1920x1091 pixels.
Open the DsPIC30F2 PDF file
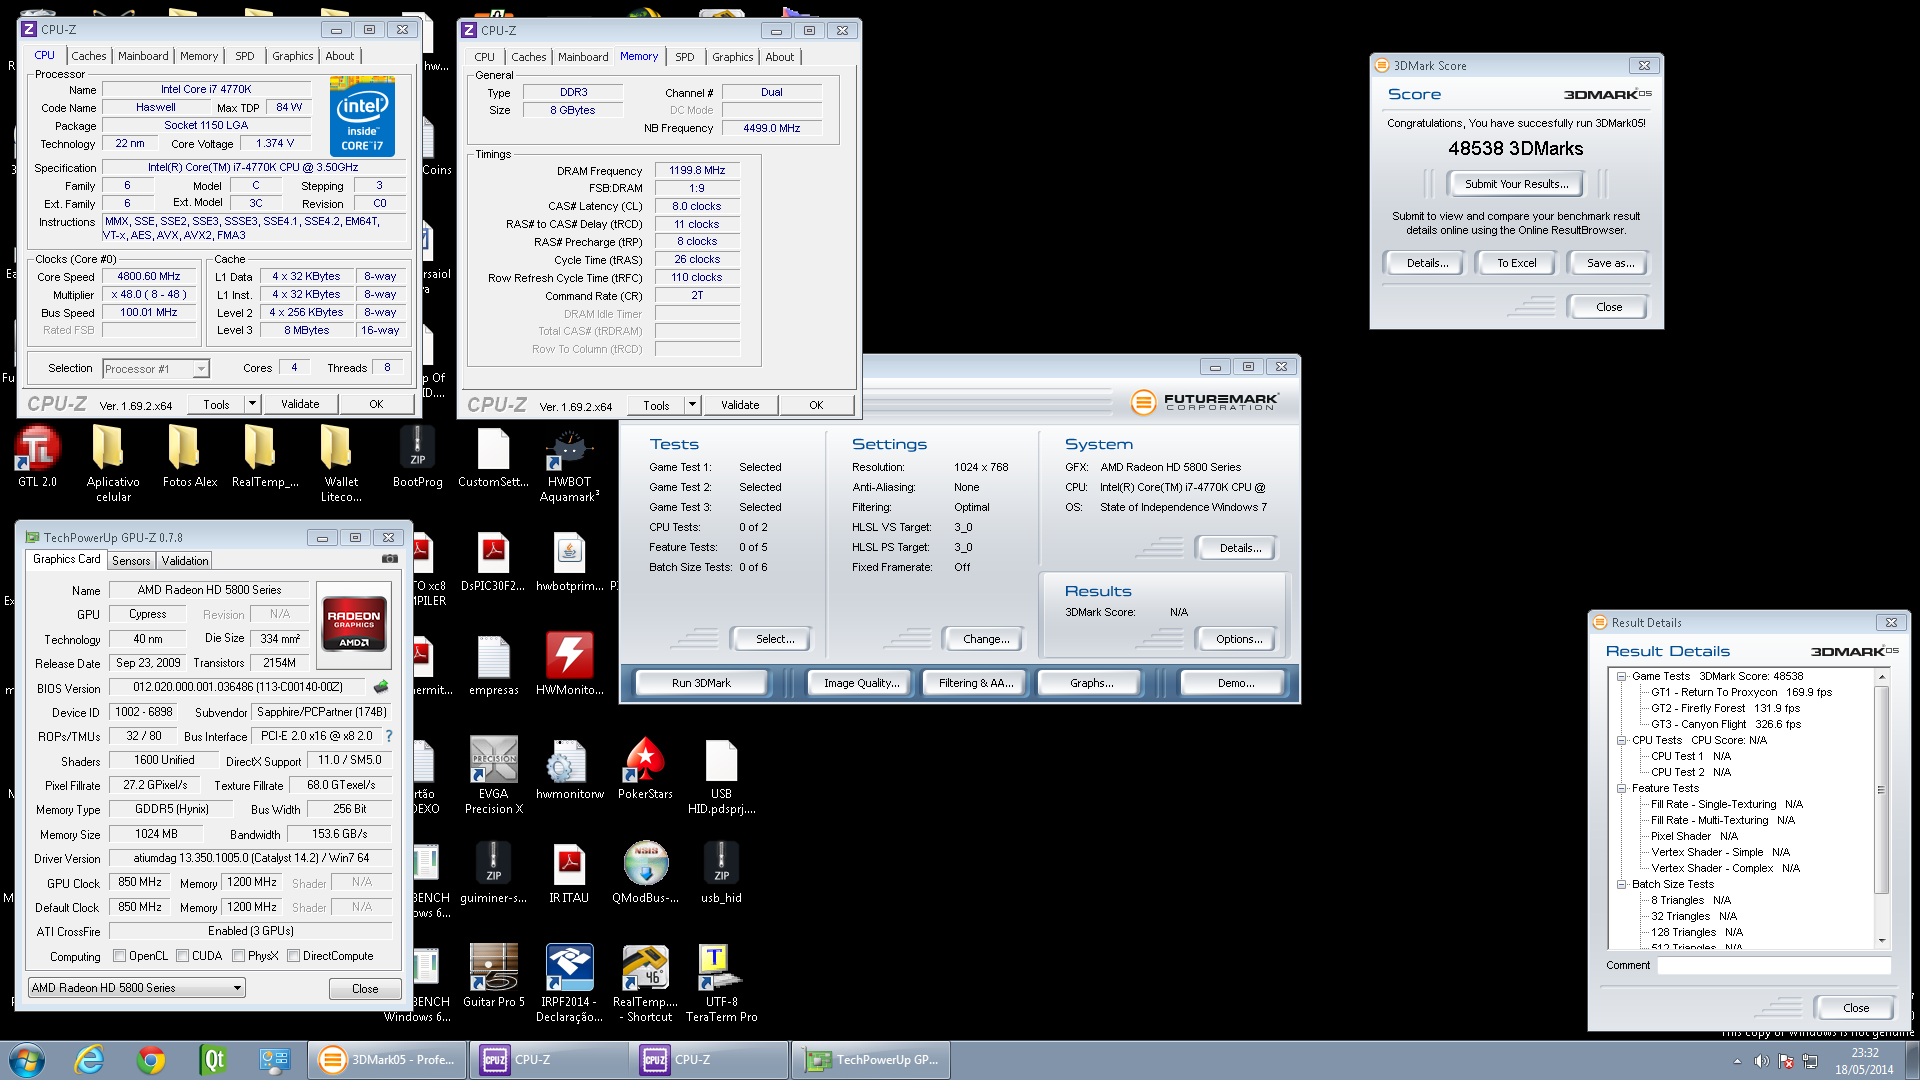[493, 562]
